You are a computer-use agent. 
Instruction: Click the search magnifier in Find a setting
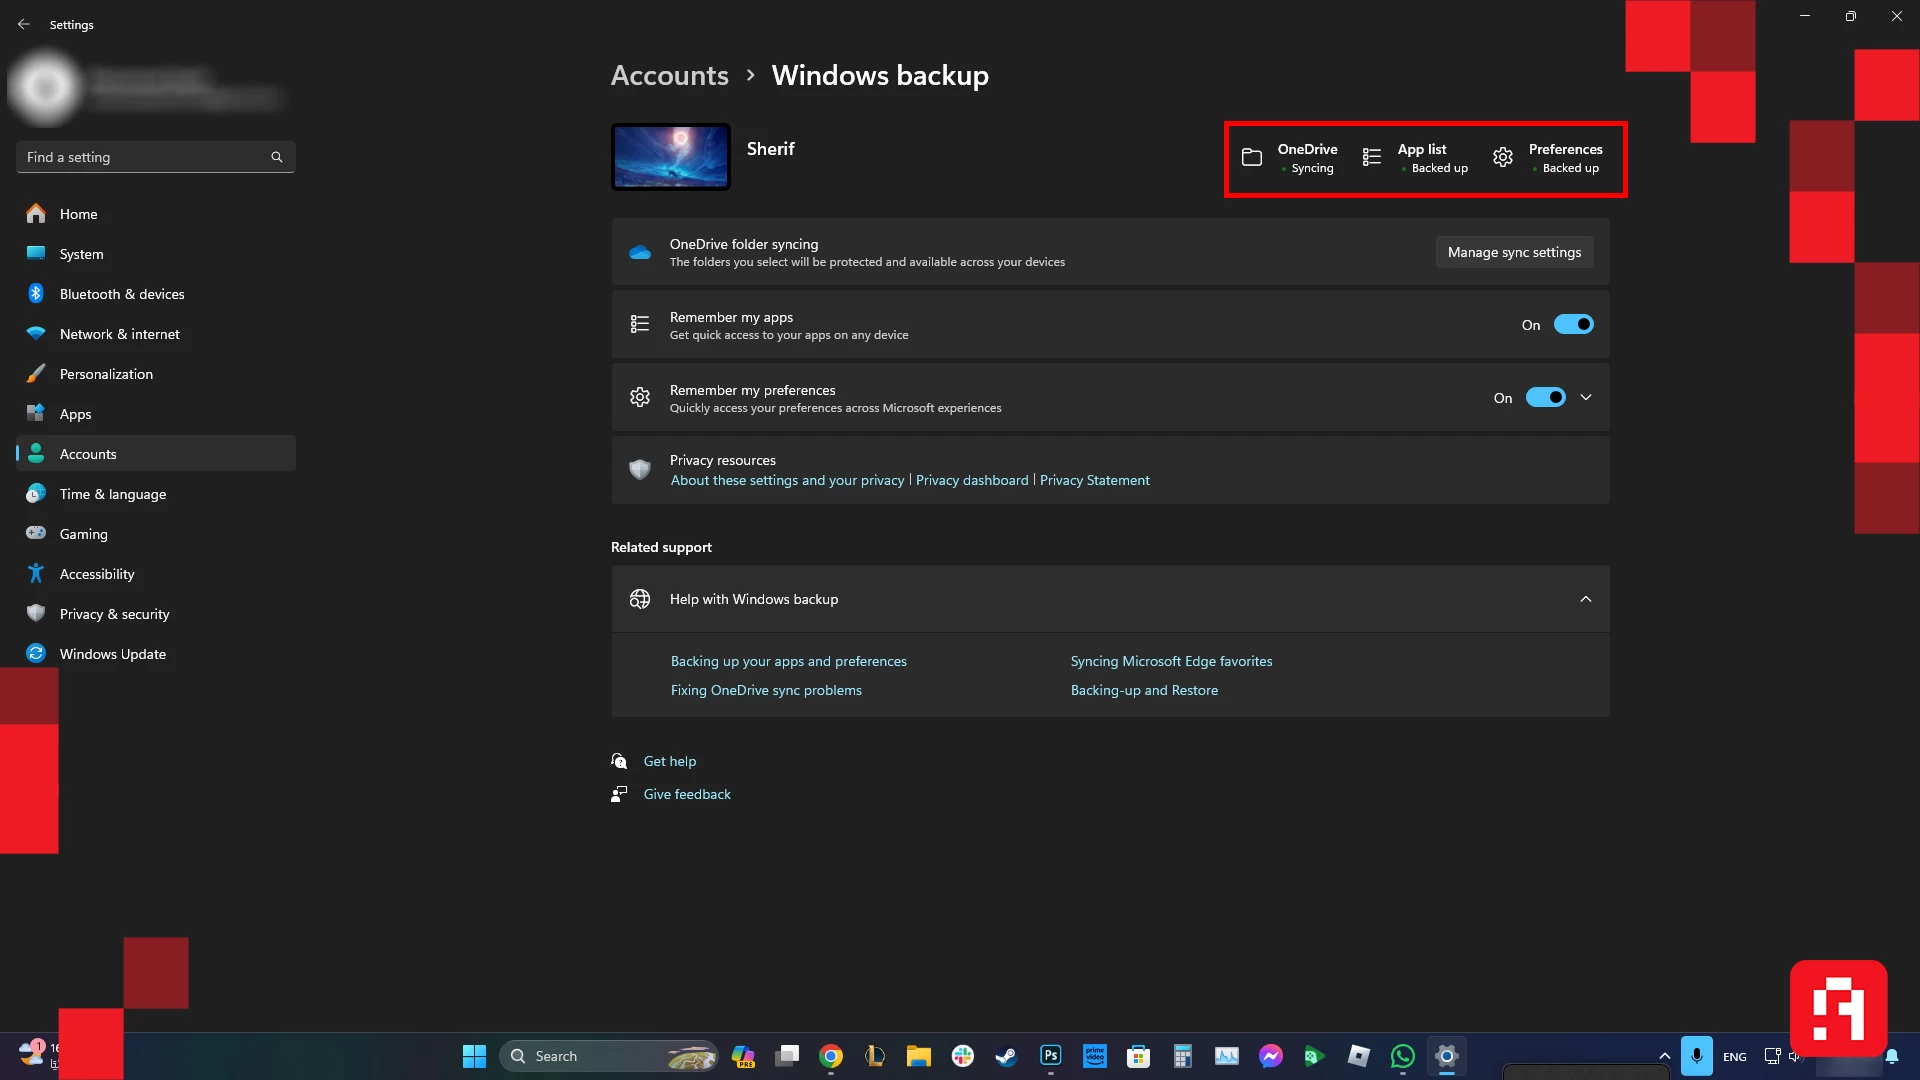(x=277, y=157)
